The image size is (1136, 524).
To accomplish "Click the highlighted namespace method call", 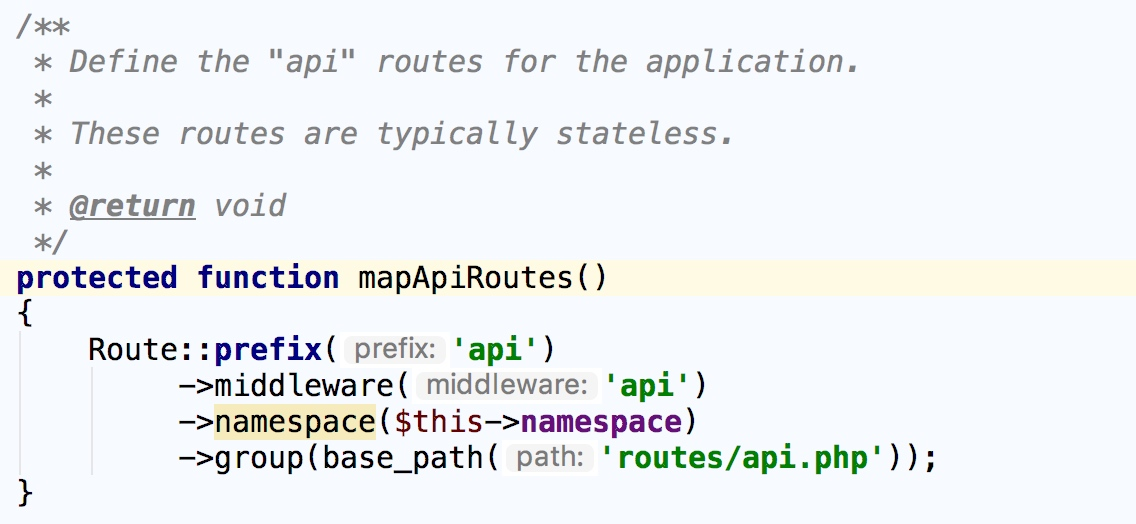I will pos(295,422).
